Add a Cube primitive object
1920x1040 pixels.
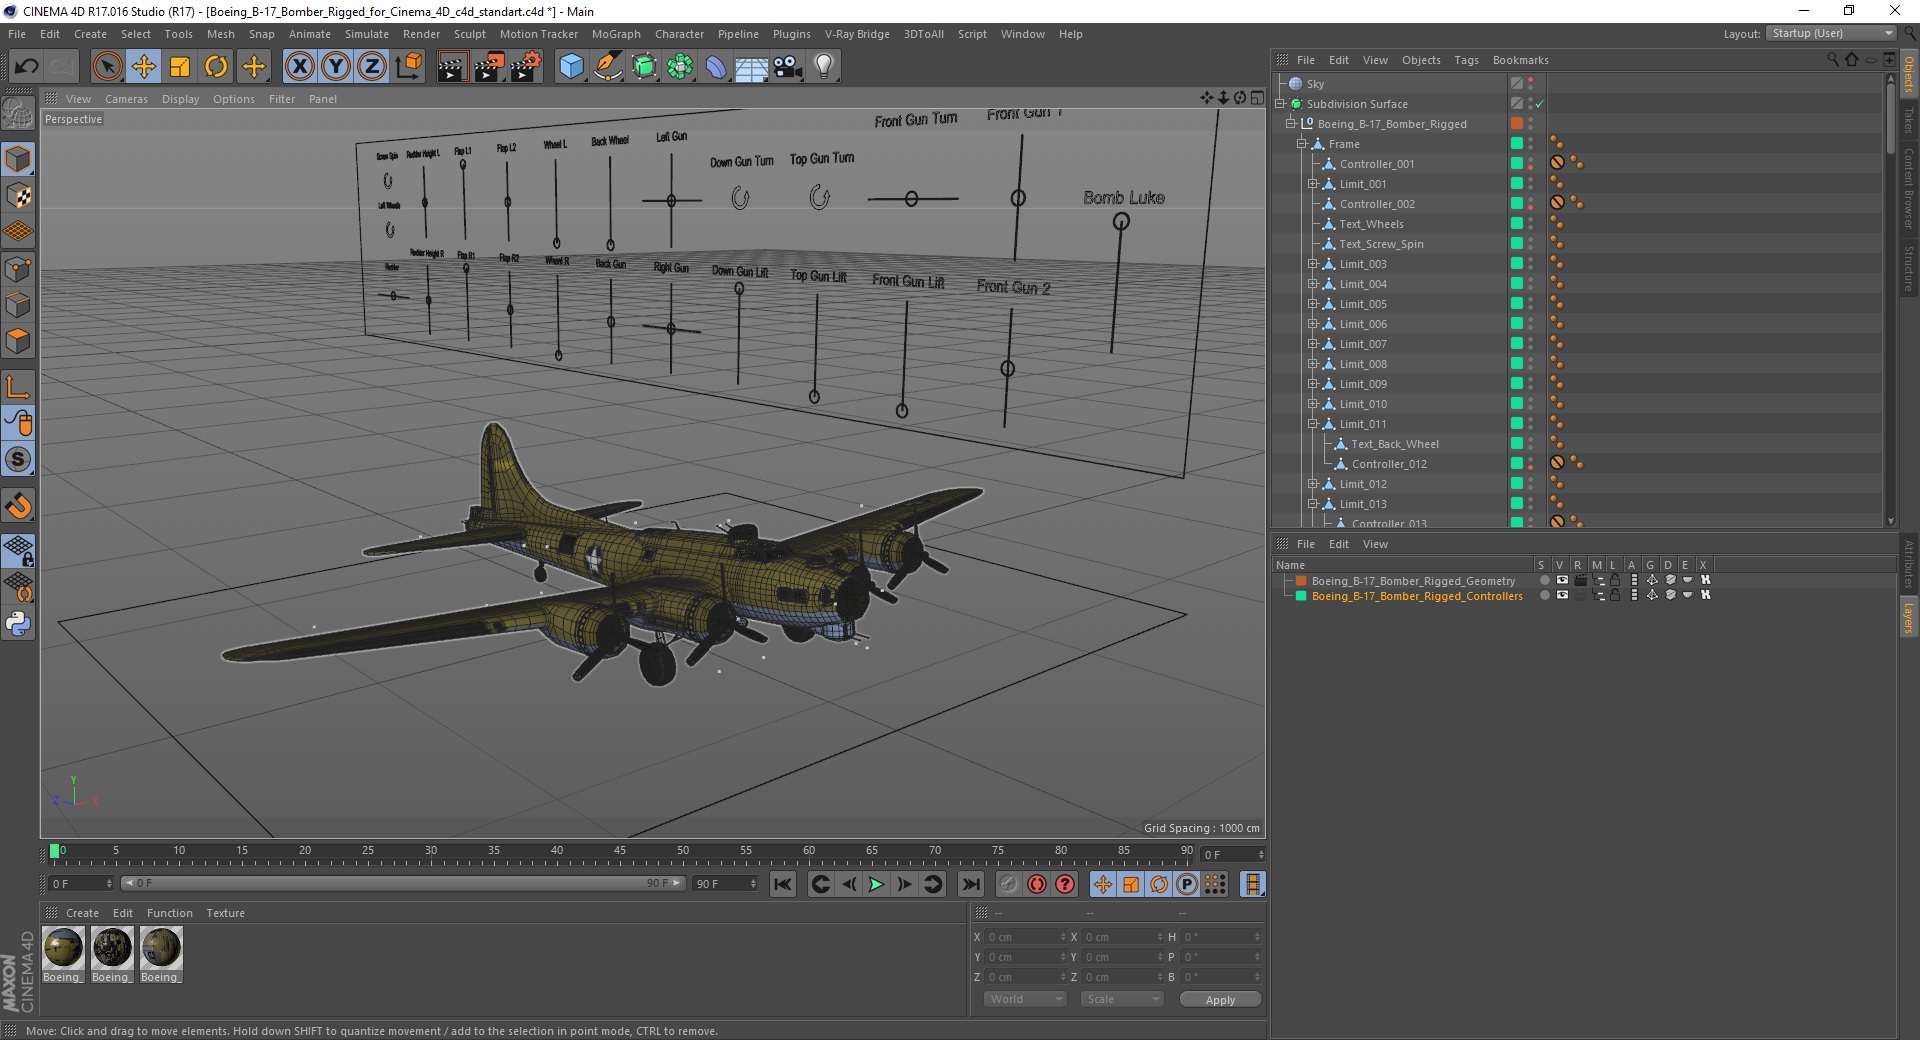click(x=571, y=67)
